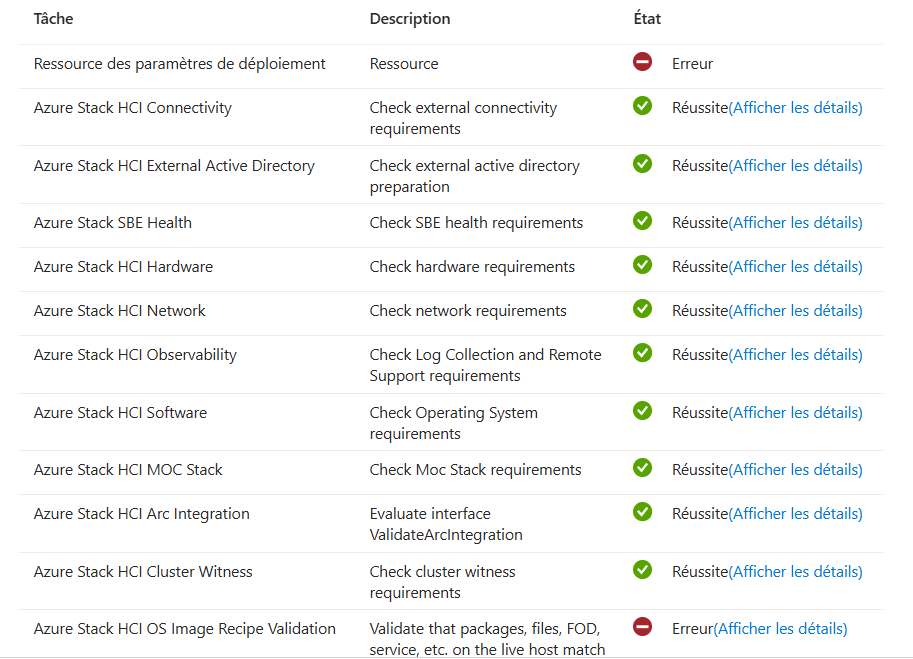The image size is (913, 659).
Task: Click error icon for Ressource des paramètres de déploiement
Action: click(642, 62)
